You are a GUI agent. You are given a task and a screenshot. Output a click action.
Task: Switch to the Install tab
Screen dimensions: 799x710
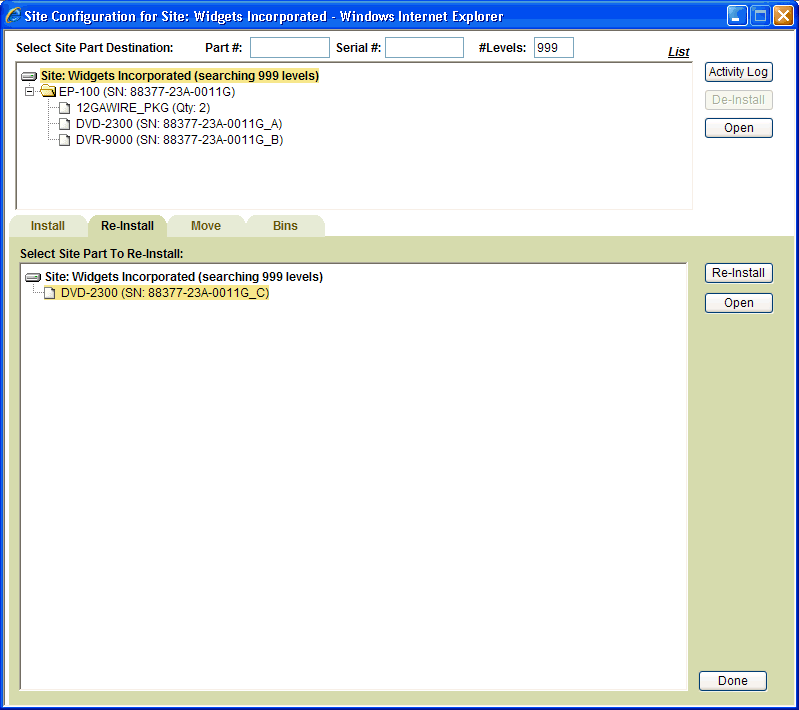click(48, 226)
